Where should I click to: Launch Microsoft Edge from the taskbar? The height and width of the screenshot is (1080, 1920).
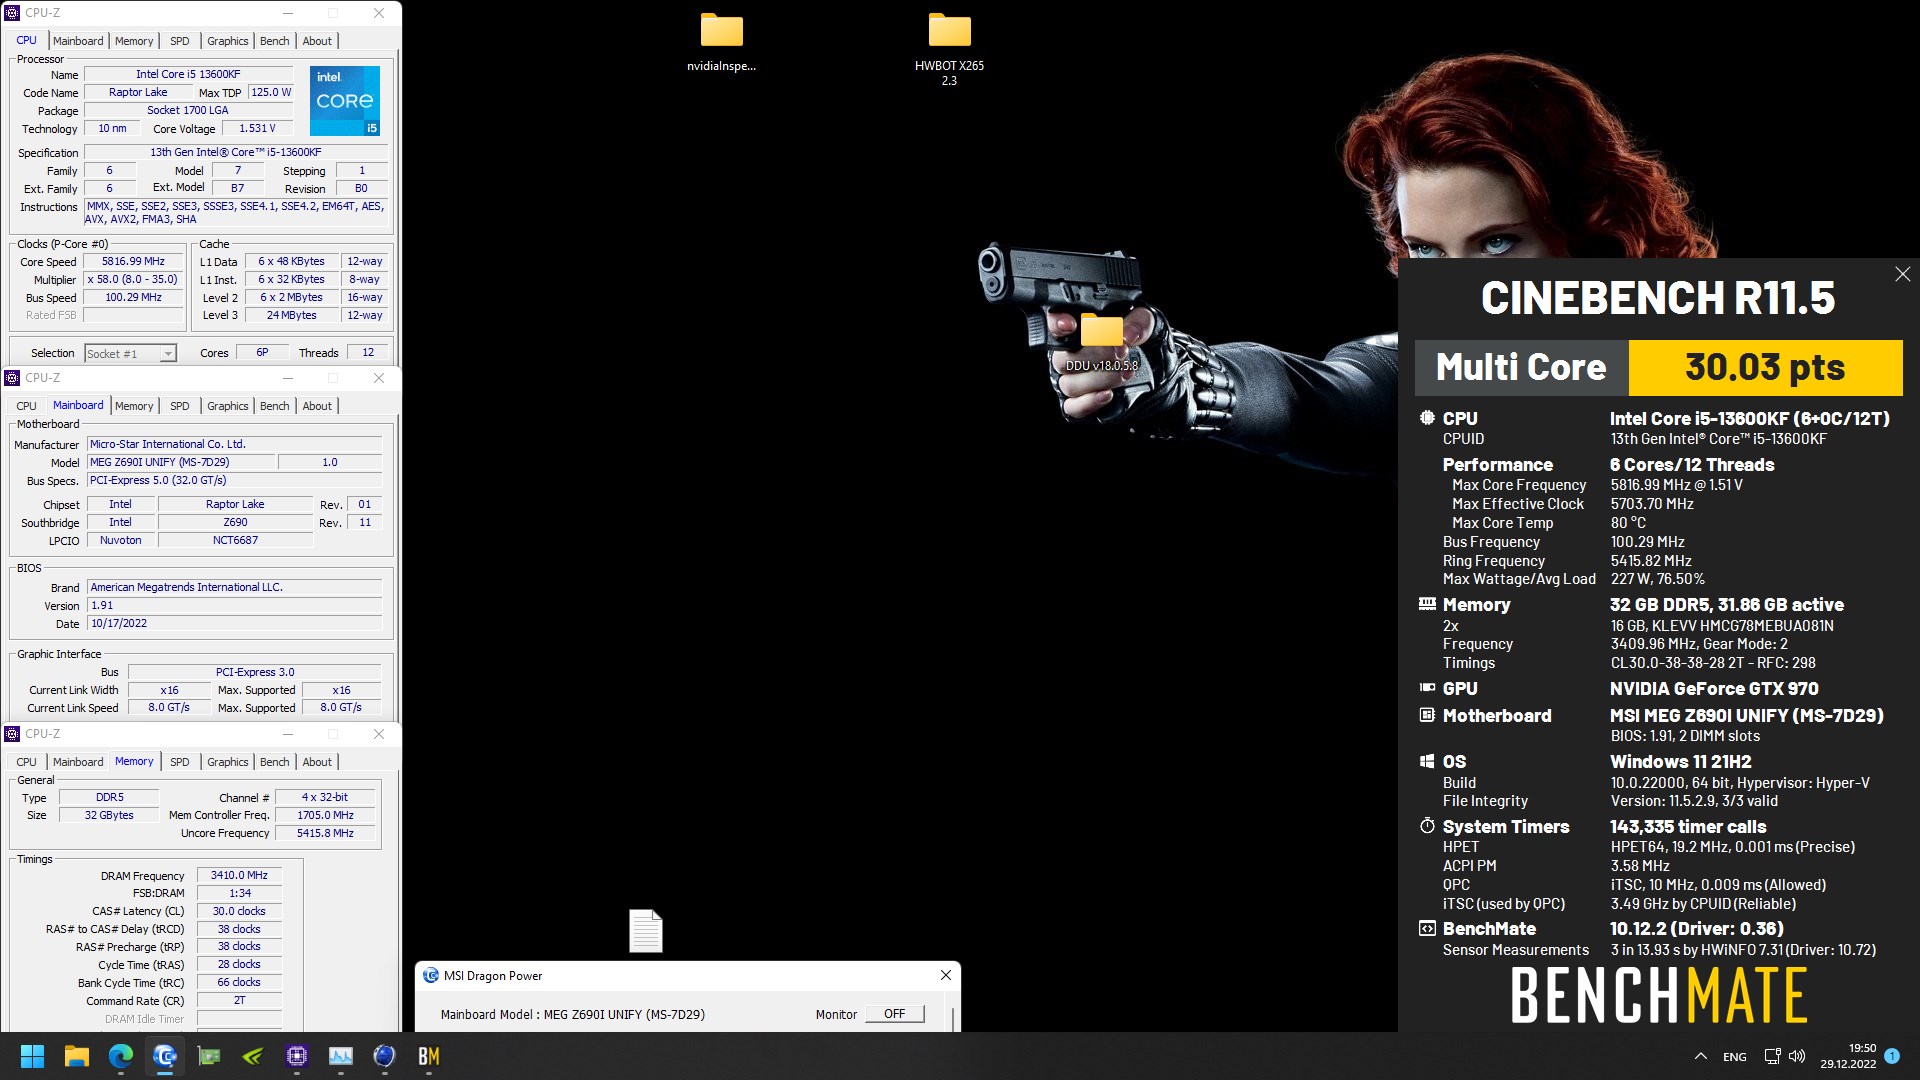121,1056
